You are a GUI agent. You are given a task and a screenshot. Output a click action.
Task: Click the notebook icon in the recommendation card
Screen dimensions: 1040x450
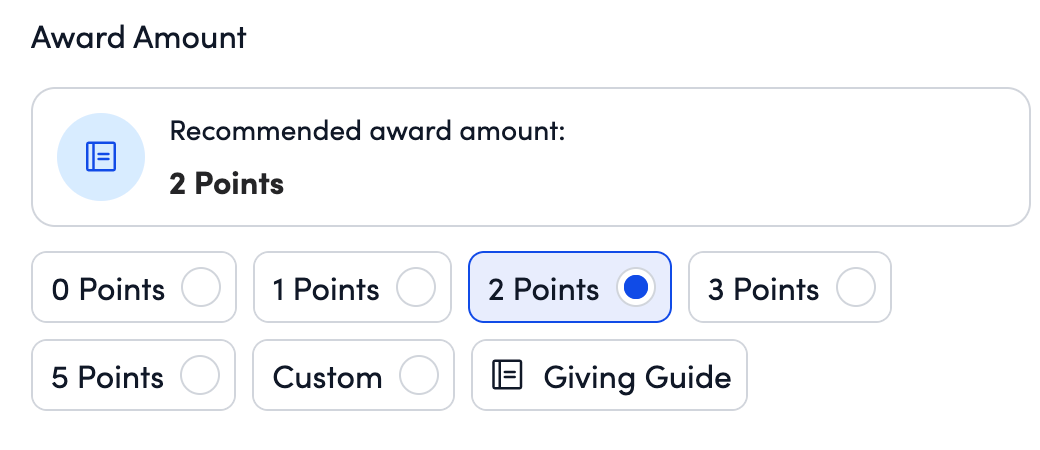(x=101, y=157)
